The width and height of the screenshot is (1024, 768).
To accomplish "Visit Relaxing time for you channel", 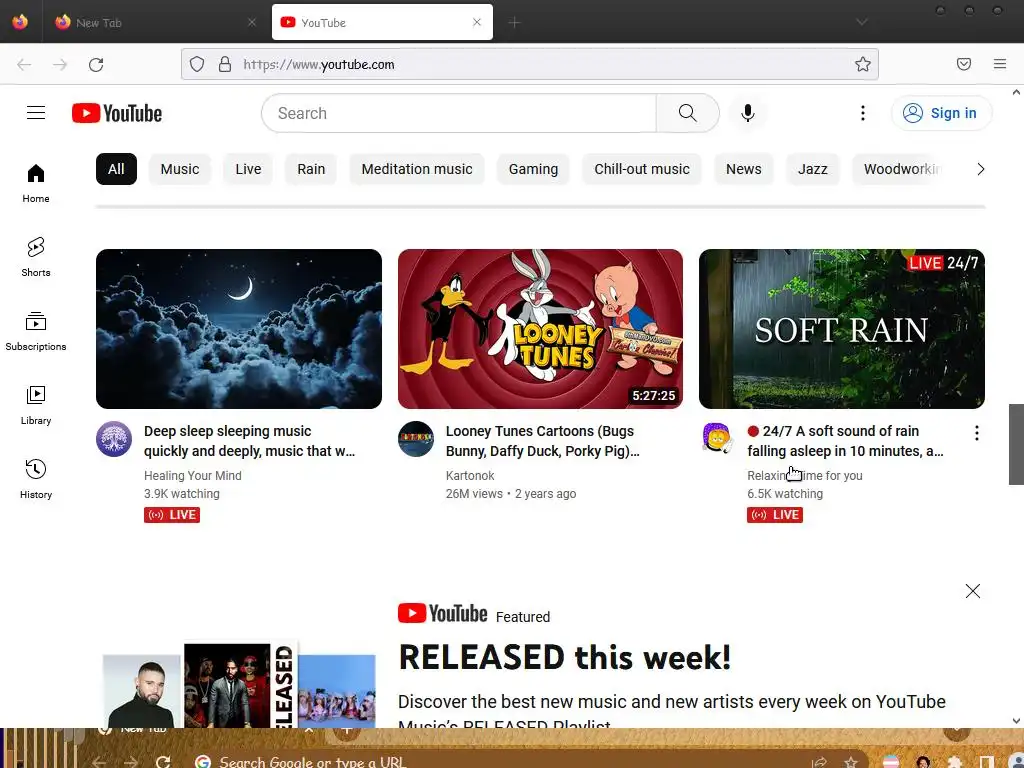I will coord(805,475).
